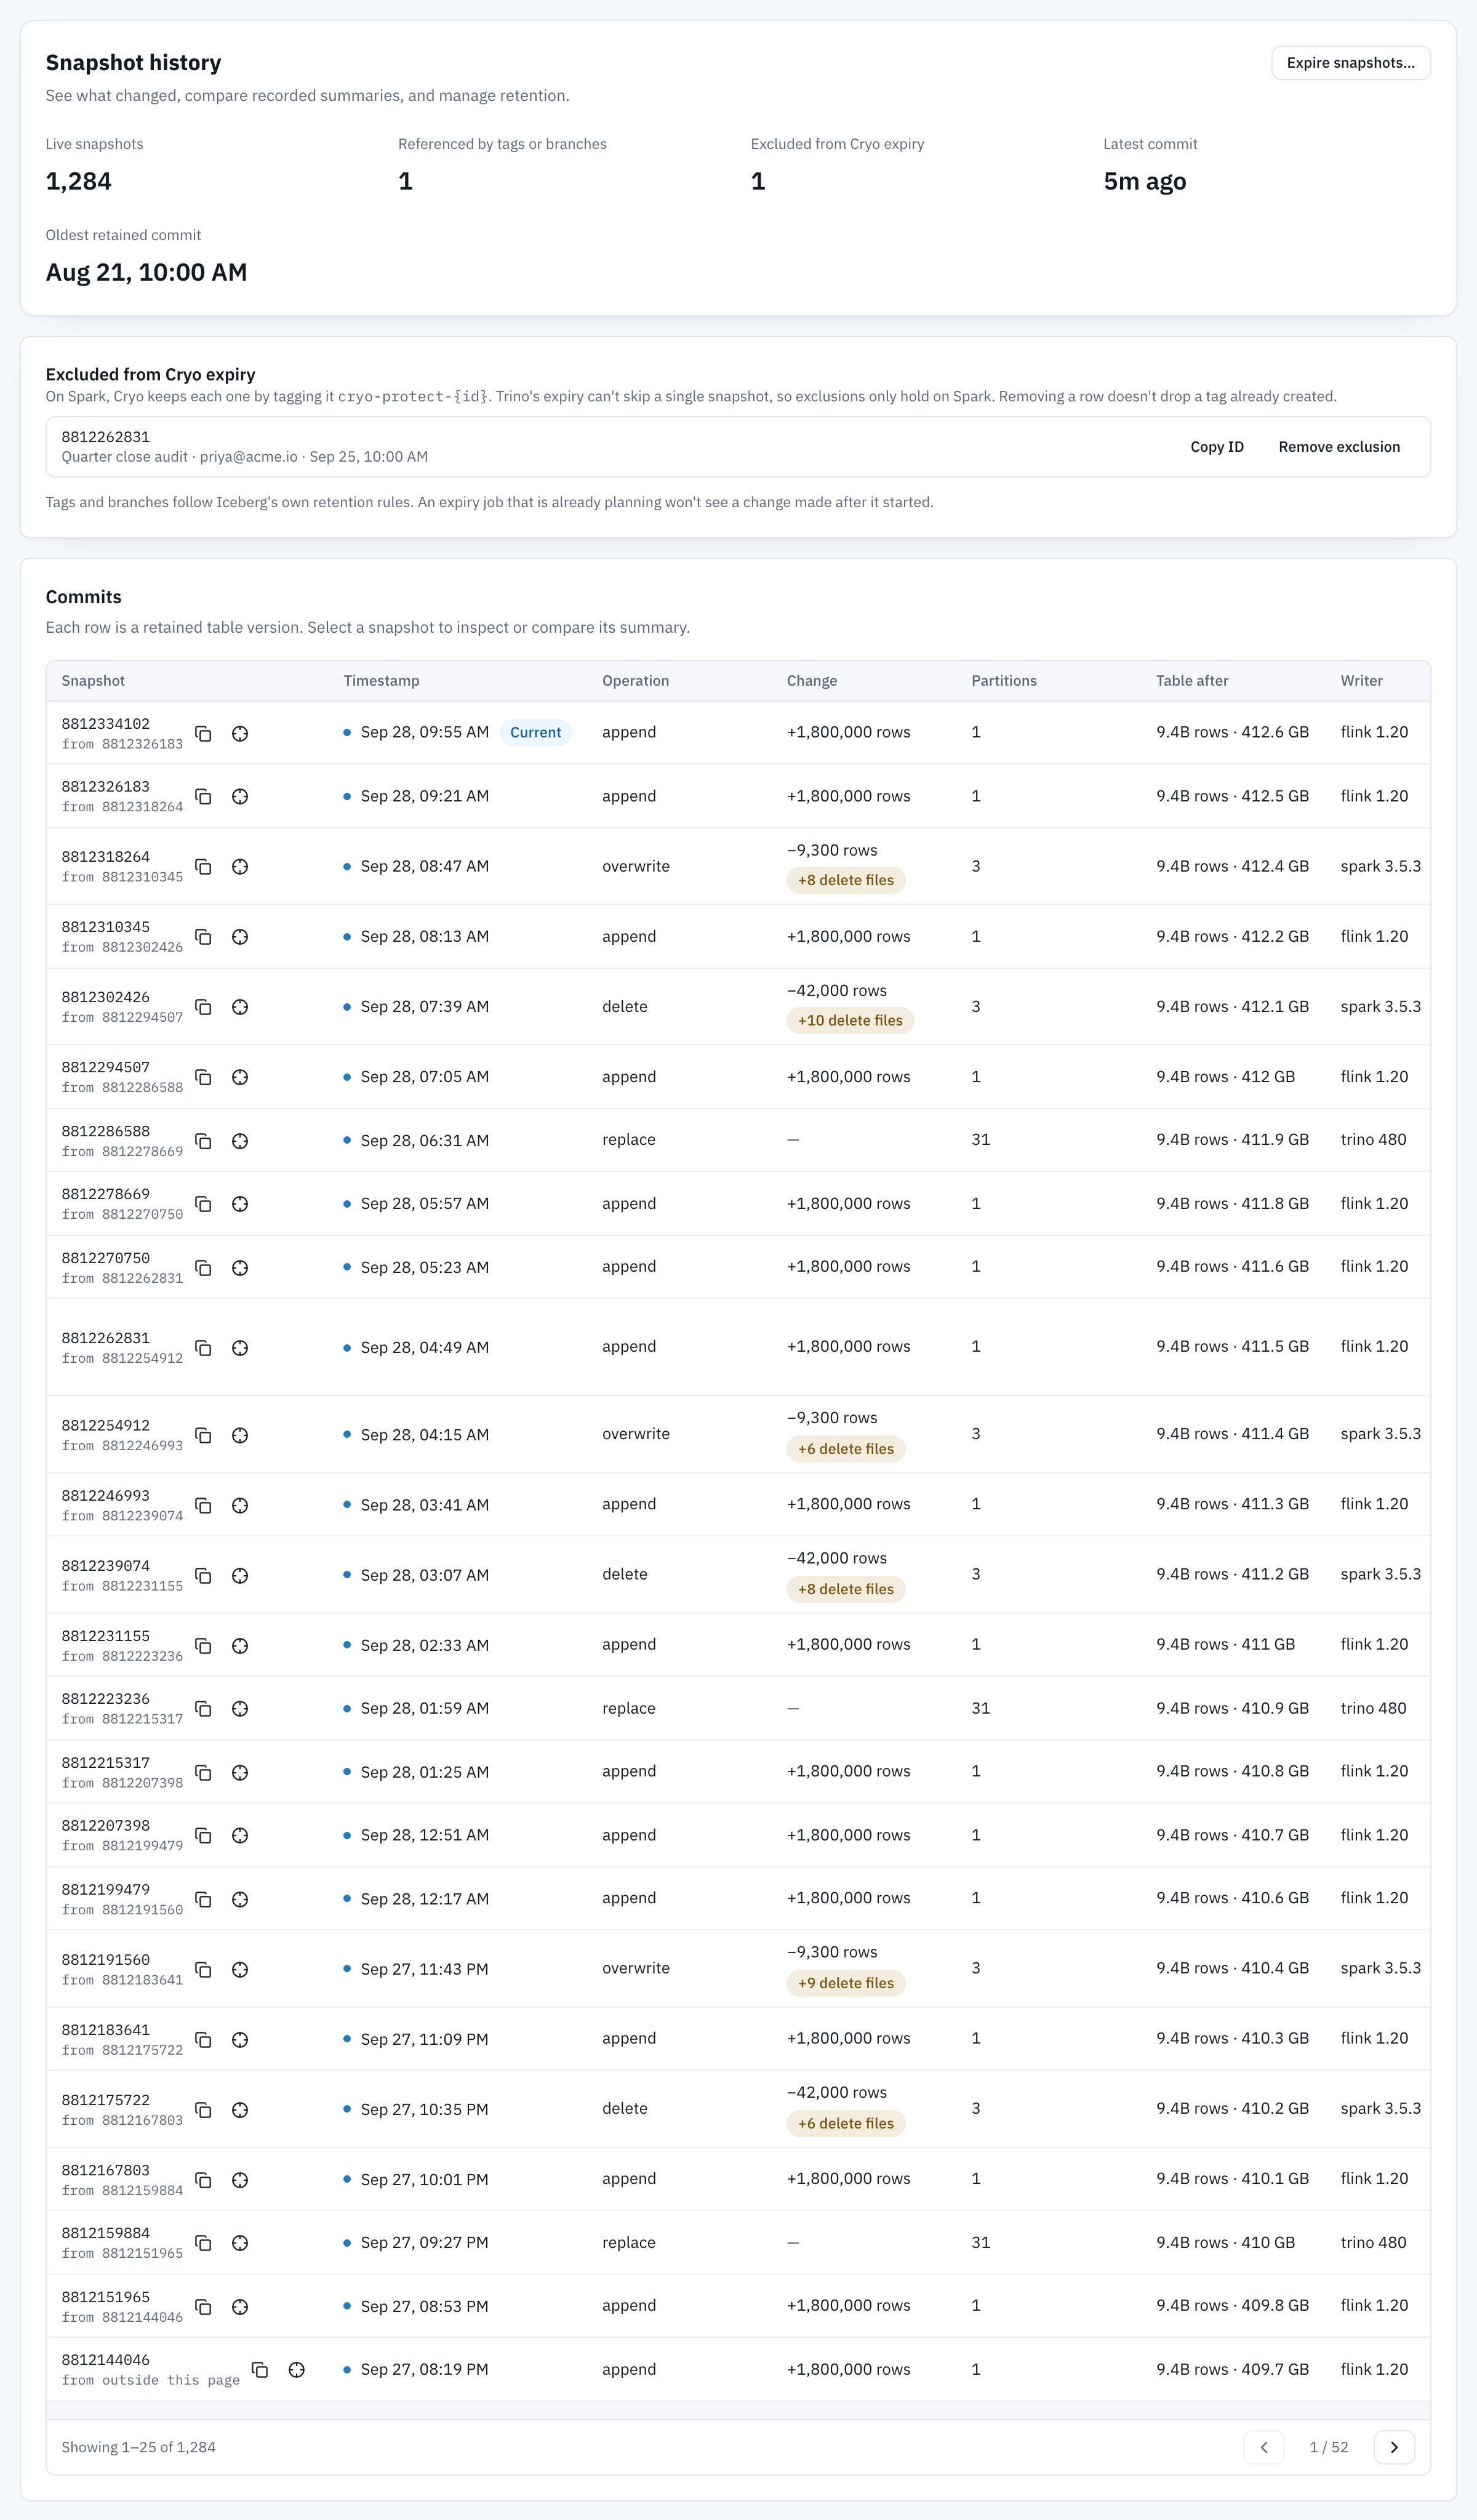Click Oldest retained commit Aug 21, 10:00 AM
The height and width of the screenshot is (2520, 1477).
click(x=146, y=272)
